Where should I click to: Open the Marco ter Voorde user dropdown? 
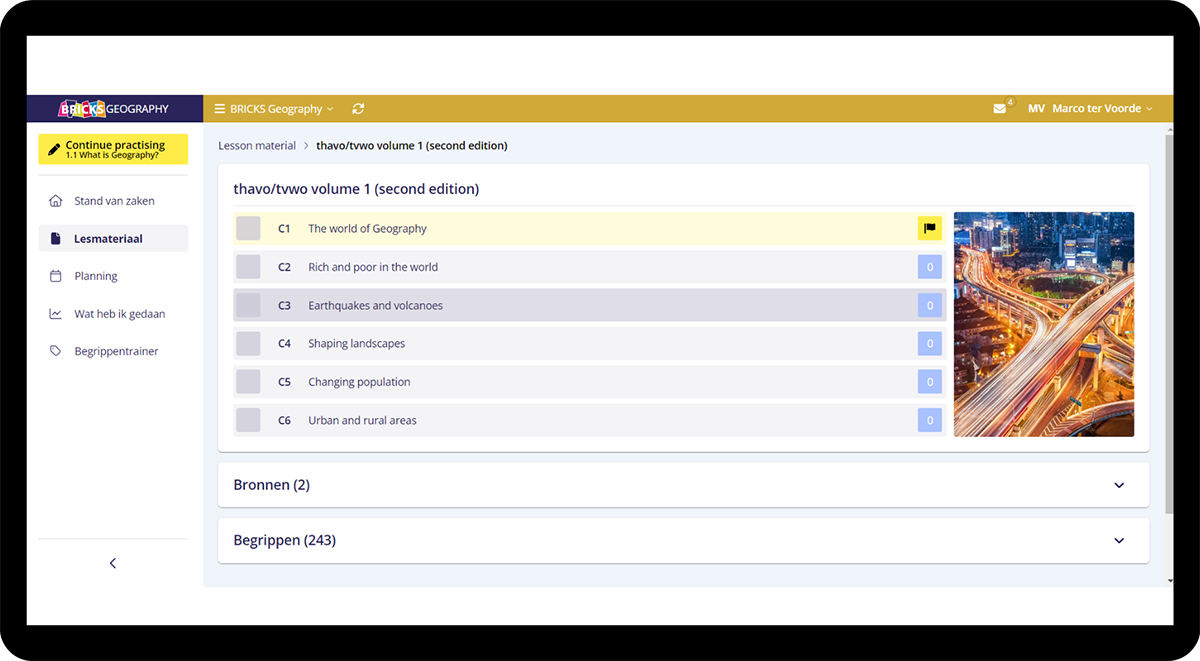pyautogui.click(x=1100, y=109)
